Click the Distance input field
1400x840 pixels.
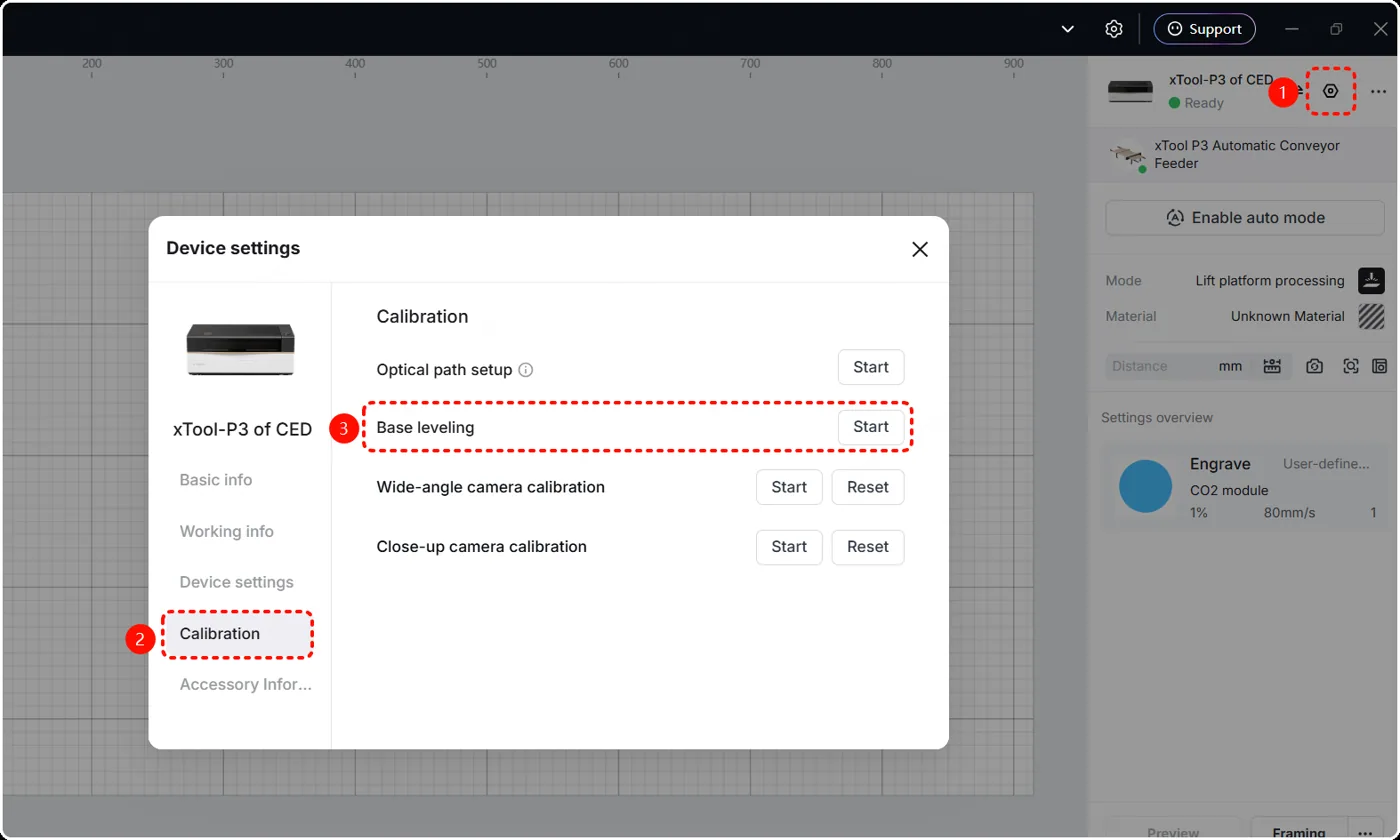click(1160, 366)
